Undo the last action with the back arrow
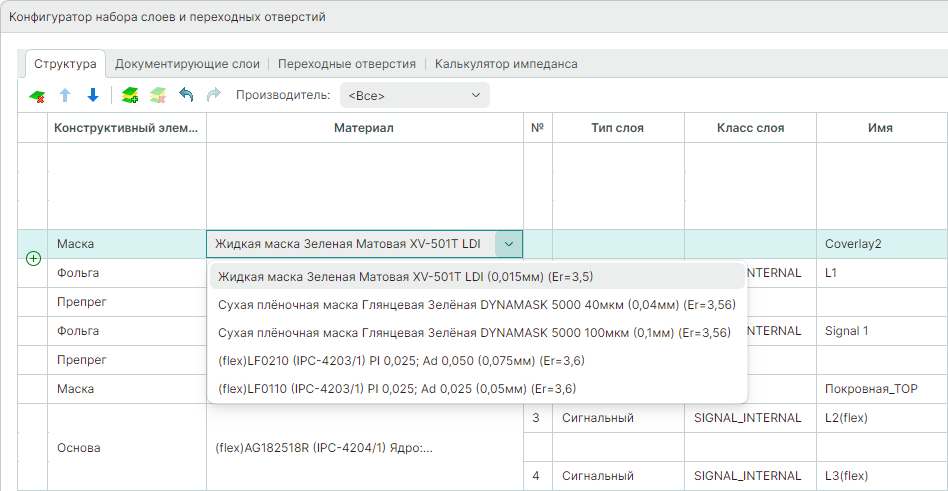Viewport: 948px width, 491px height. [186, 96]
